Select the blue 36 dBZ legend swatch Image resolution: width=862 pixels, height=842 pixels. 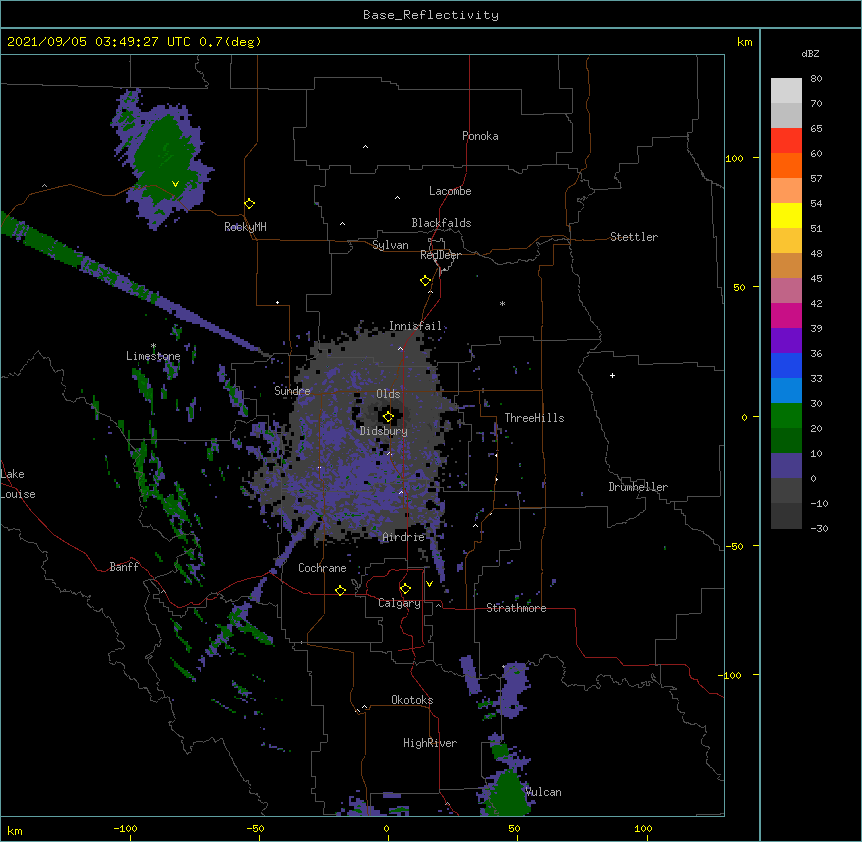[x=786, y=365]
